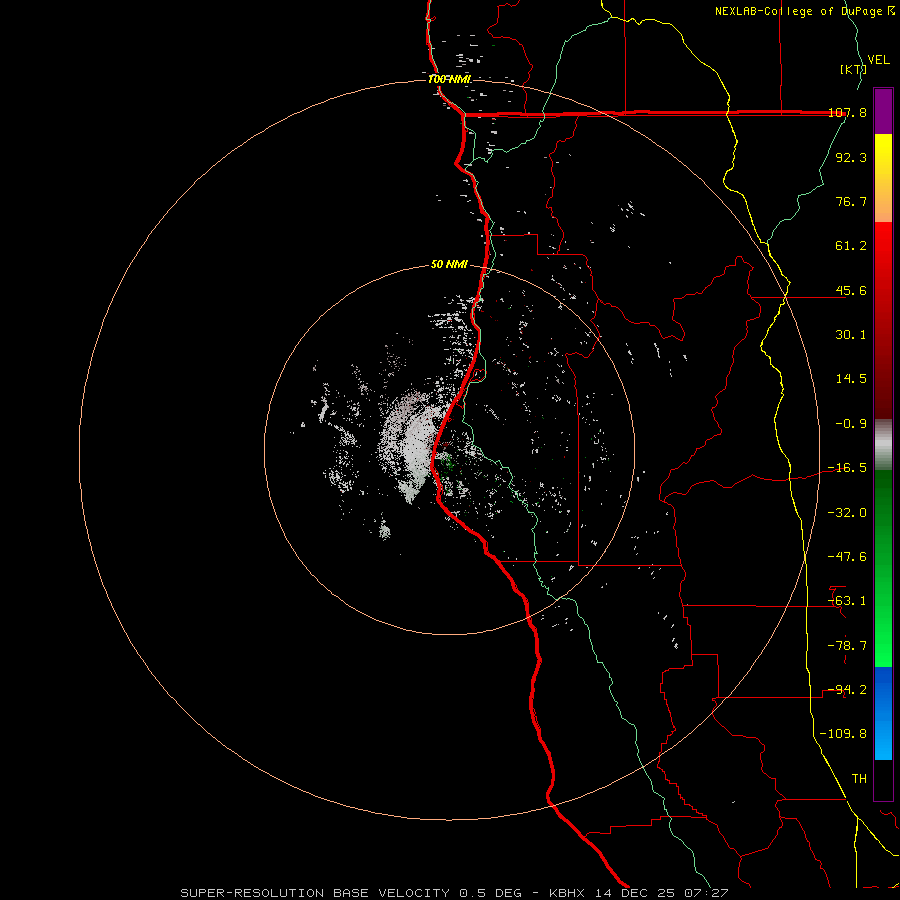Select the 30.1 scale value

click(x=851, y=335)
